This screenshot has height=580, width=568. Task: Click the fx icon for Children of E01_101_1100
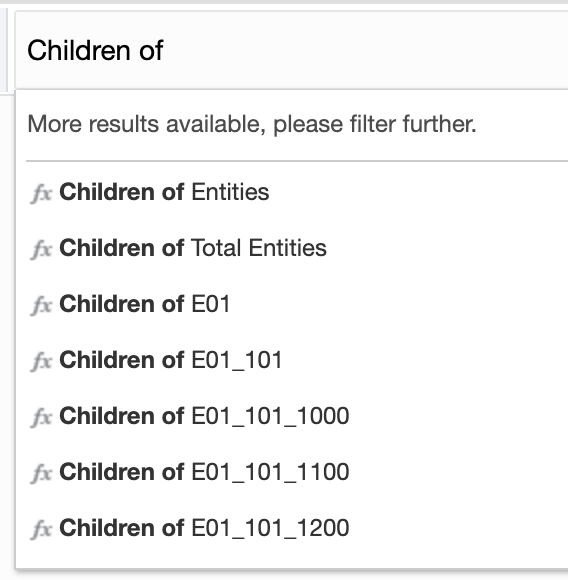click(x=41, y=473)
